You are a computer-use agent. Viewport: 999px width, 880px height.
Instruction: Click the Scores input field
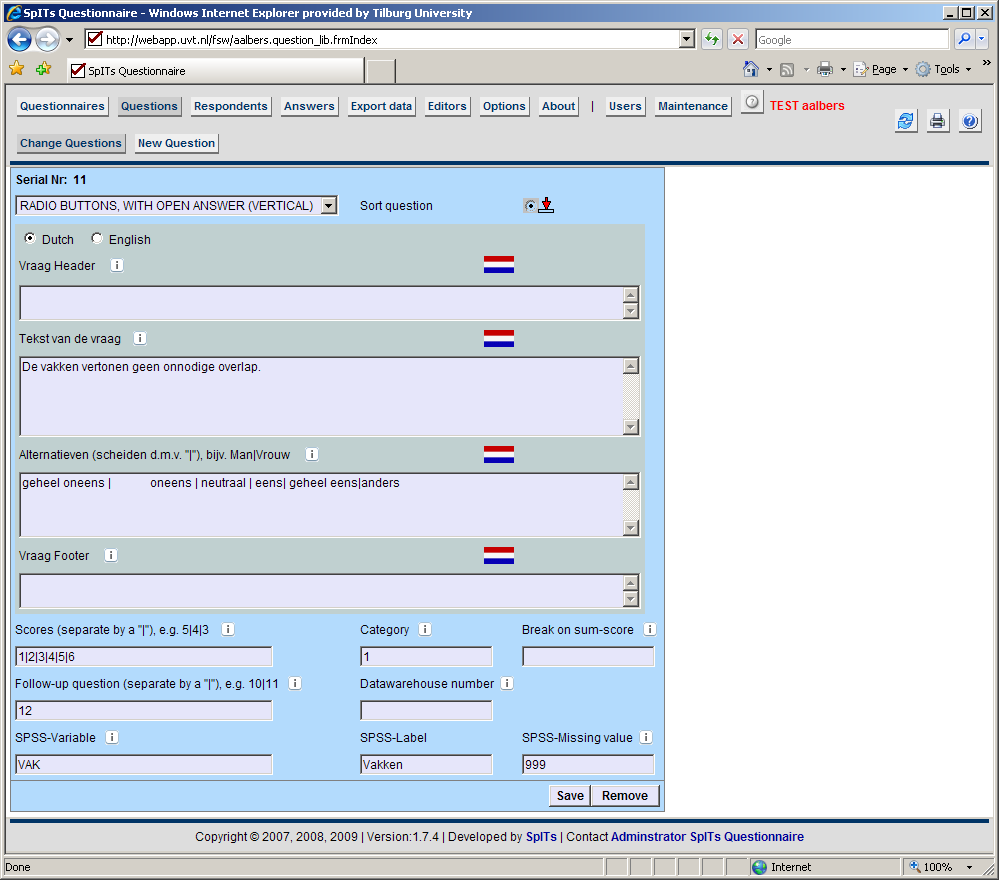click(143, 657)
